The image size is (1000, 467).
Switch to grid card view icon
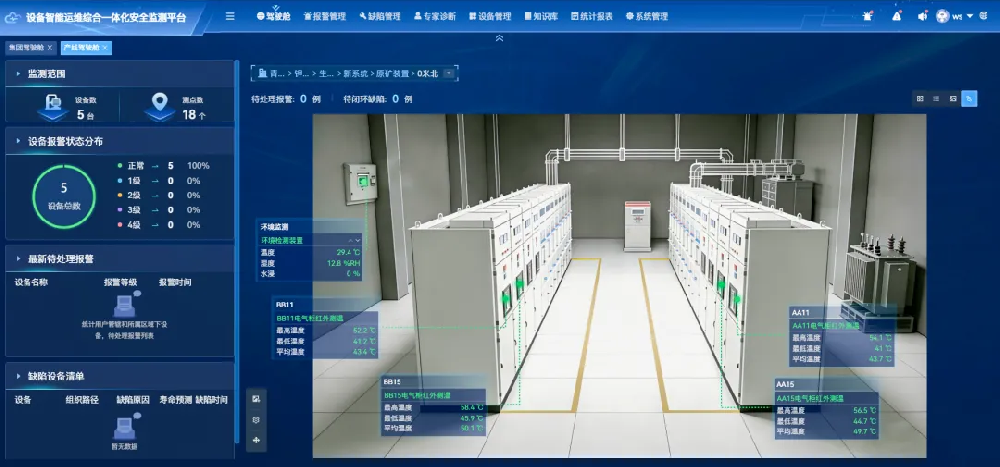[920, 99]
